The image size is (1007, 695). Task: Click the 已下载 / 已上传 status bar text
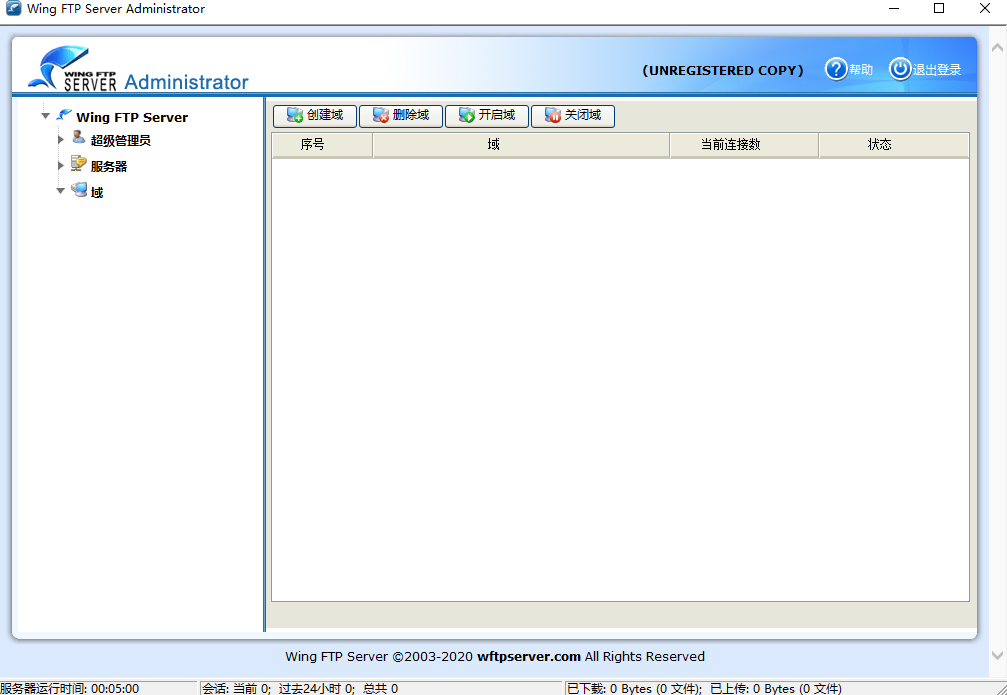pyautogui.click(x=704, y=689)
